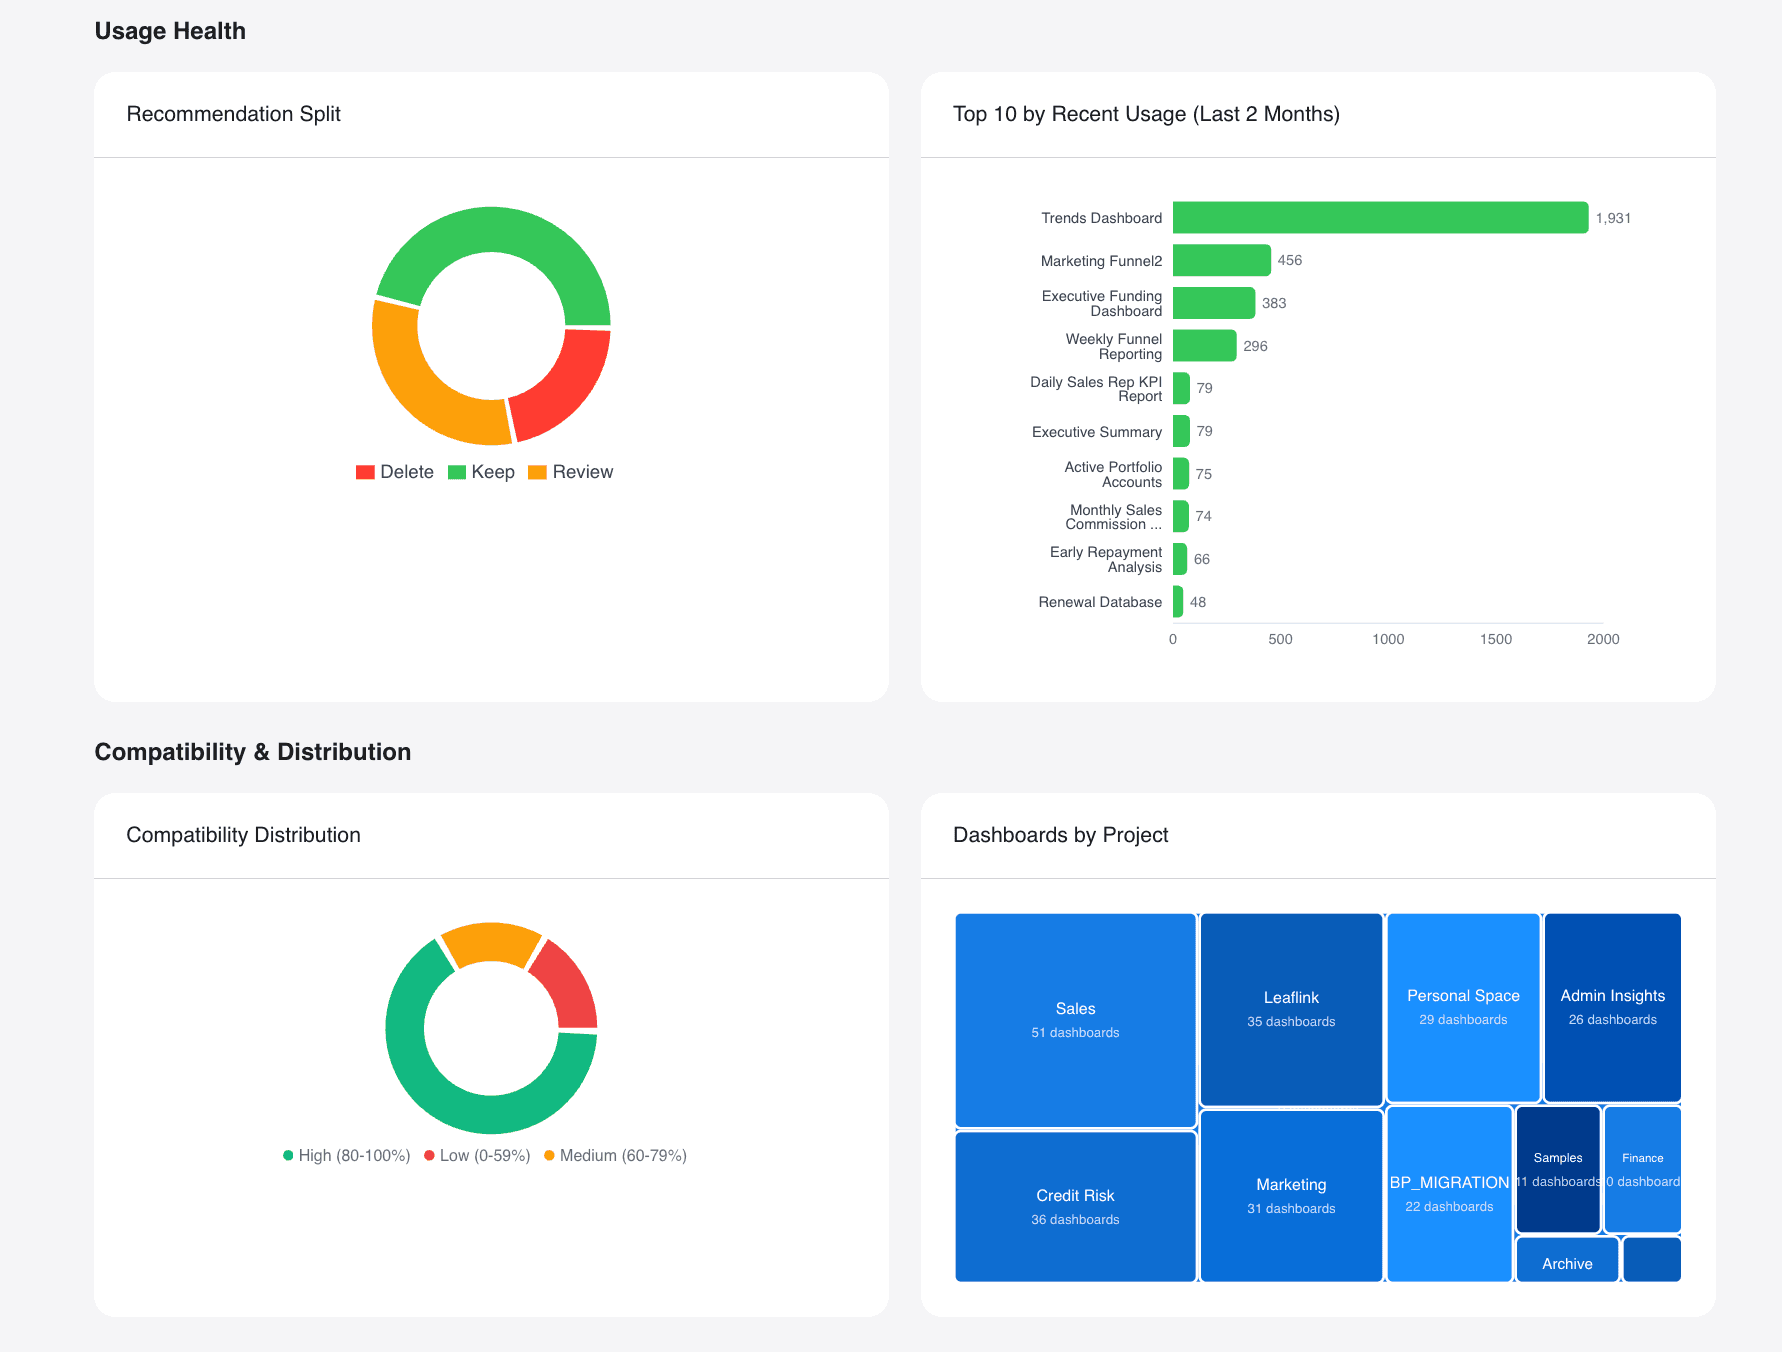Viewport: 1782px width, 1352px height.
Task: Click the Renewal Database bar
Action: click(1180, 601)
